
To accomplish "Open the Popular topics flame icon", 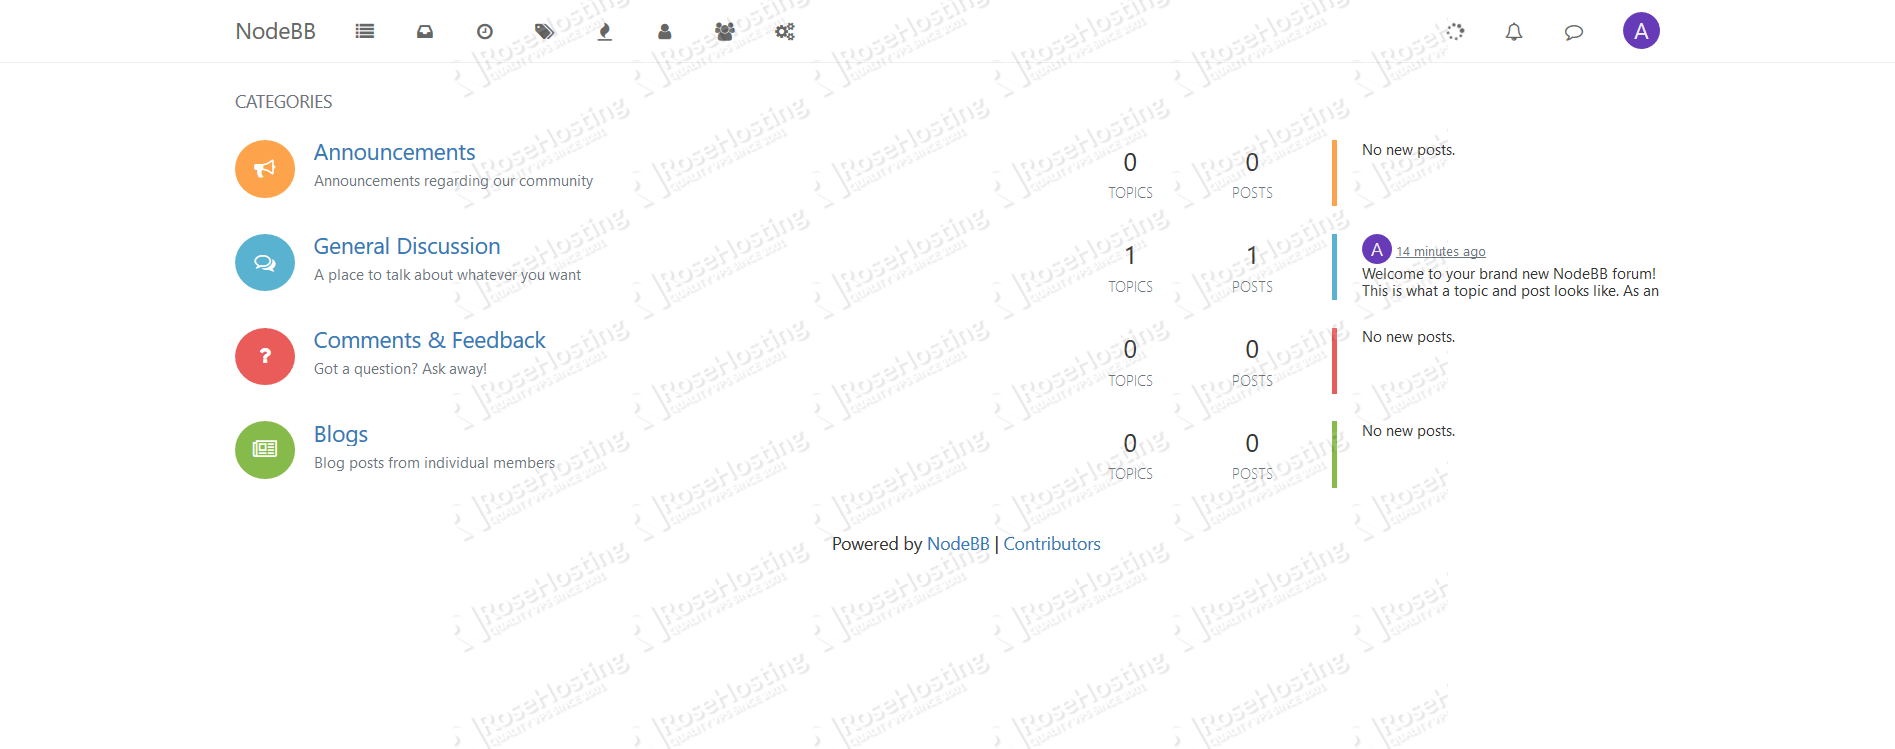I will pyautogui.click(x=605, y=32).
